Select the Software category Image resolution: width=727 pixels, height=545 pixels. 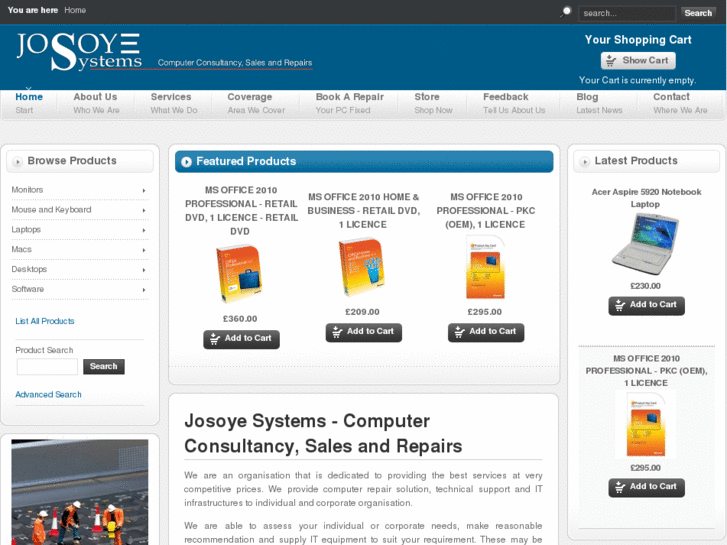[x=28, y=289]
